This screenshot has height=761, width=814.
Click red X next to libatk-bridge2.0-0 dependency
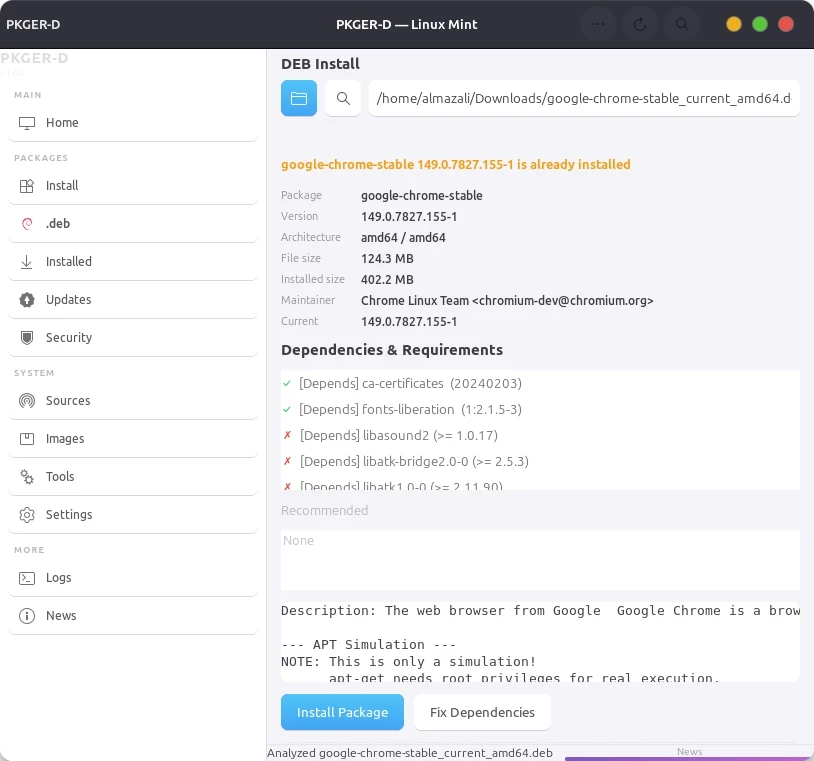[288, 461]
